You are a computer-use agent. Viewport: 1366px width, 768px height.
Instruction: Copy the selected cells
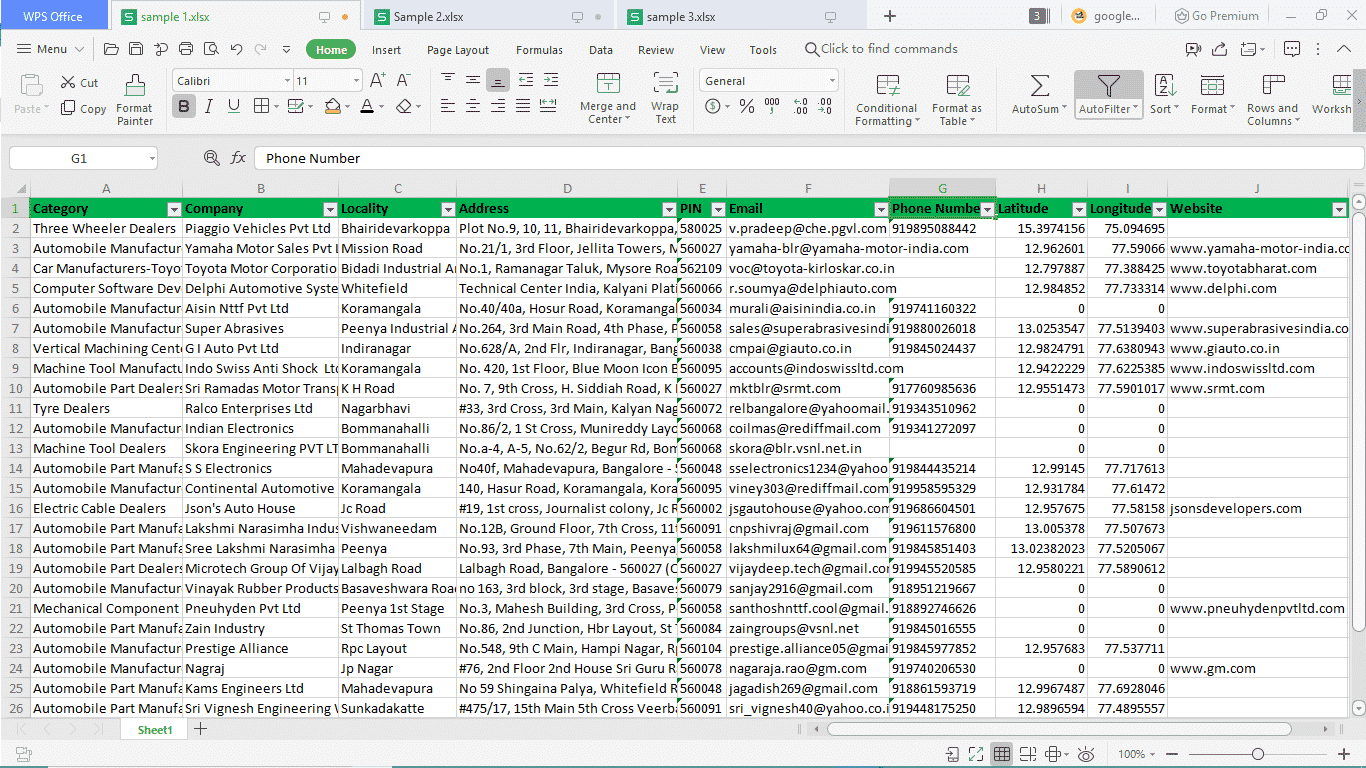[83, 109]
